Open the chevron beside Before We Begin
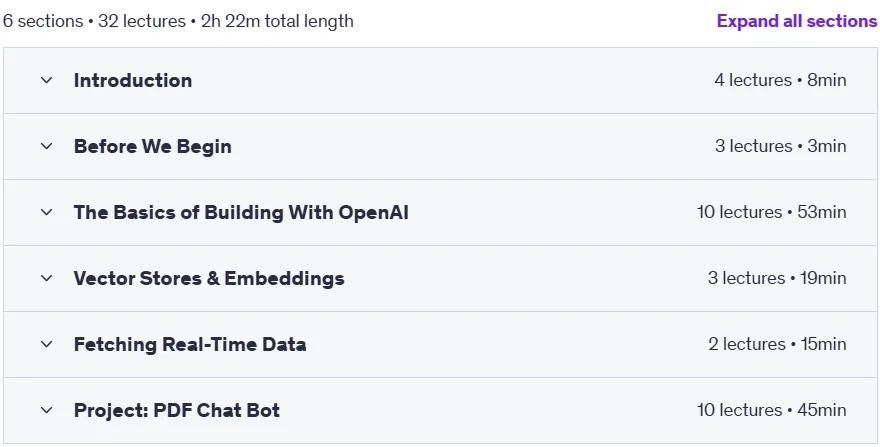Image resolution: width=880 pixels, height=447 pixels. tap(47, 147)
